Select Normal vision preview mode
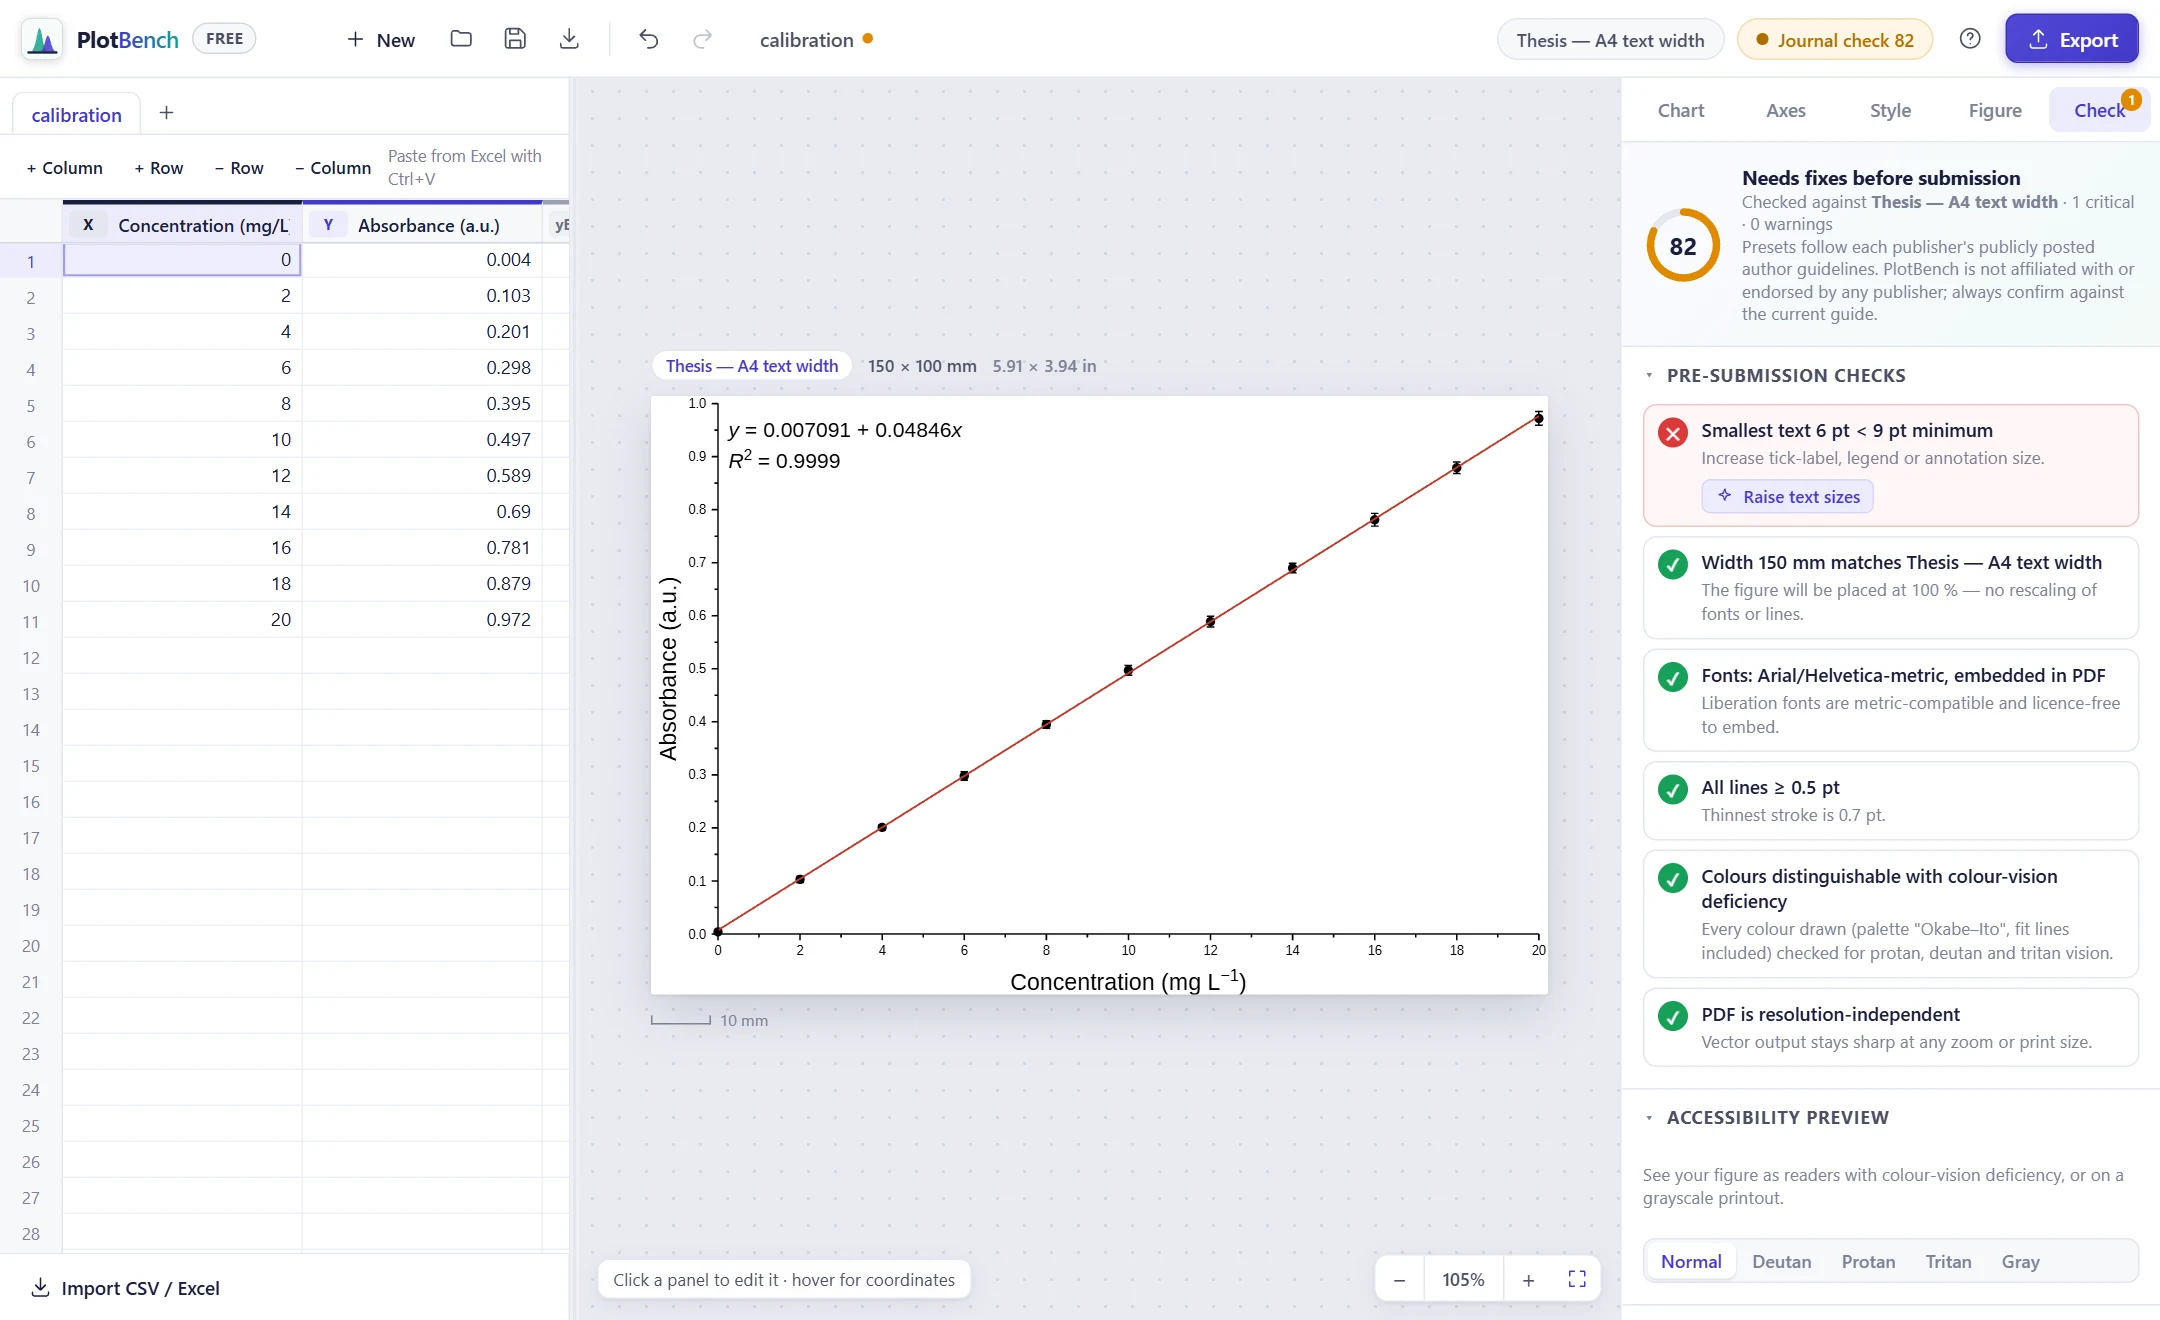 1691,1262
